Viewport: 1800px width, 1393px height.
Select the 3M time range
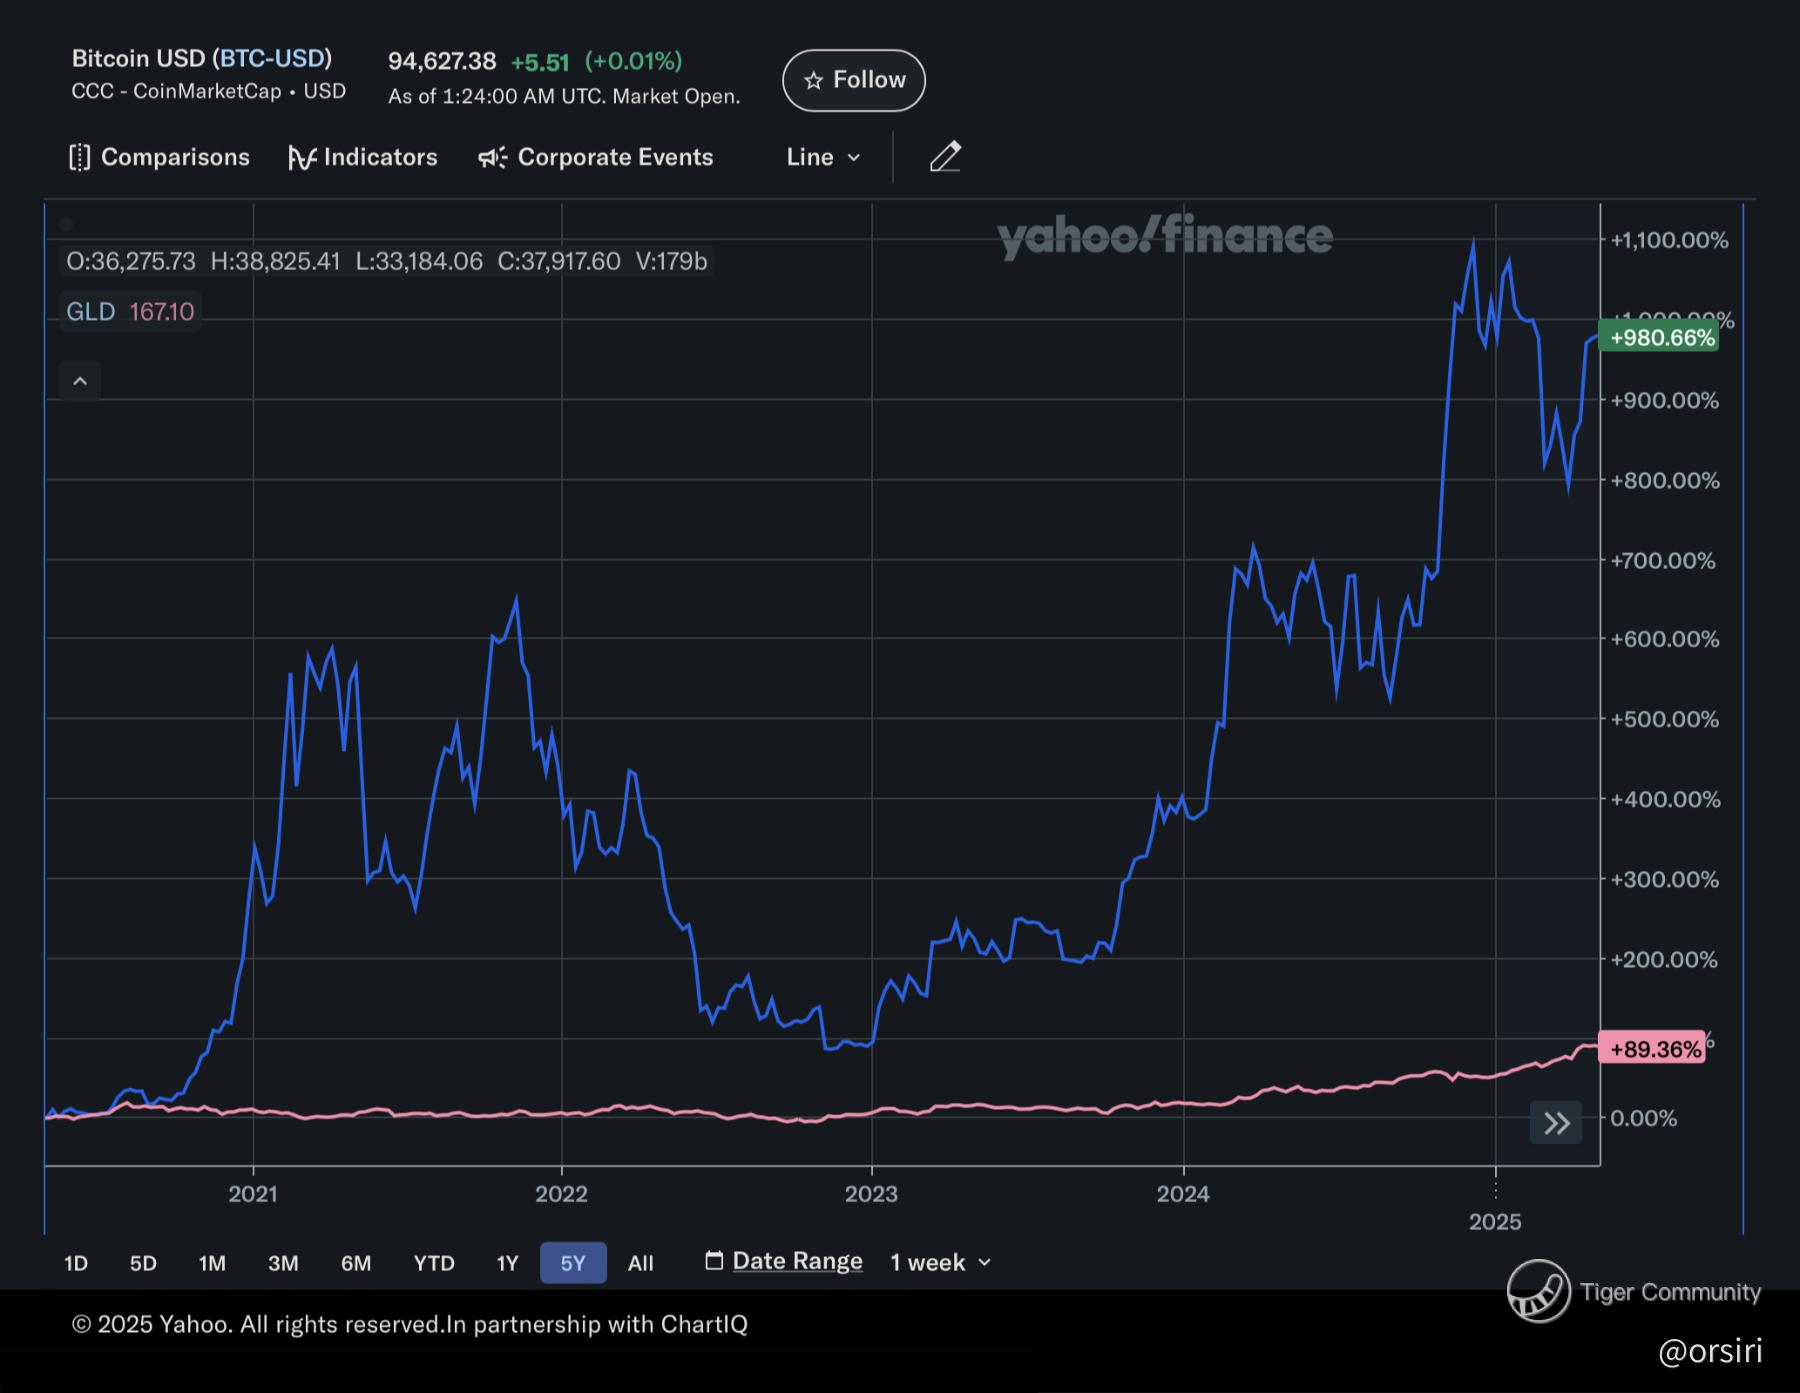tap(283, 1263)
